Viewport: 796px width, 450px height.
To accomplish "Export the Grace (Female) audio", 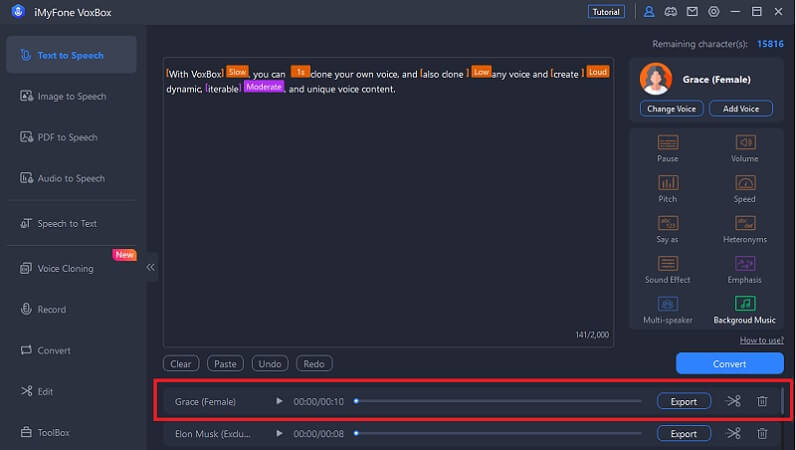I will coord(684,401).
